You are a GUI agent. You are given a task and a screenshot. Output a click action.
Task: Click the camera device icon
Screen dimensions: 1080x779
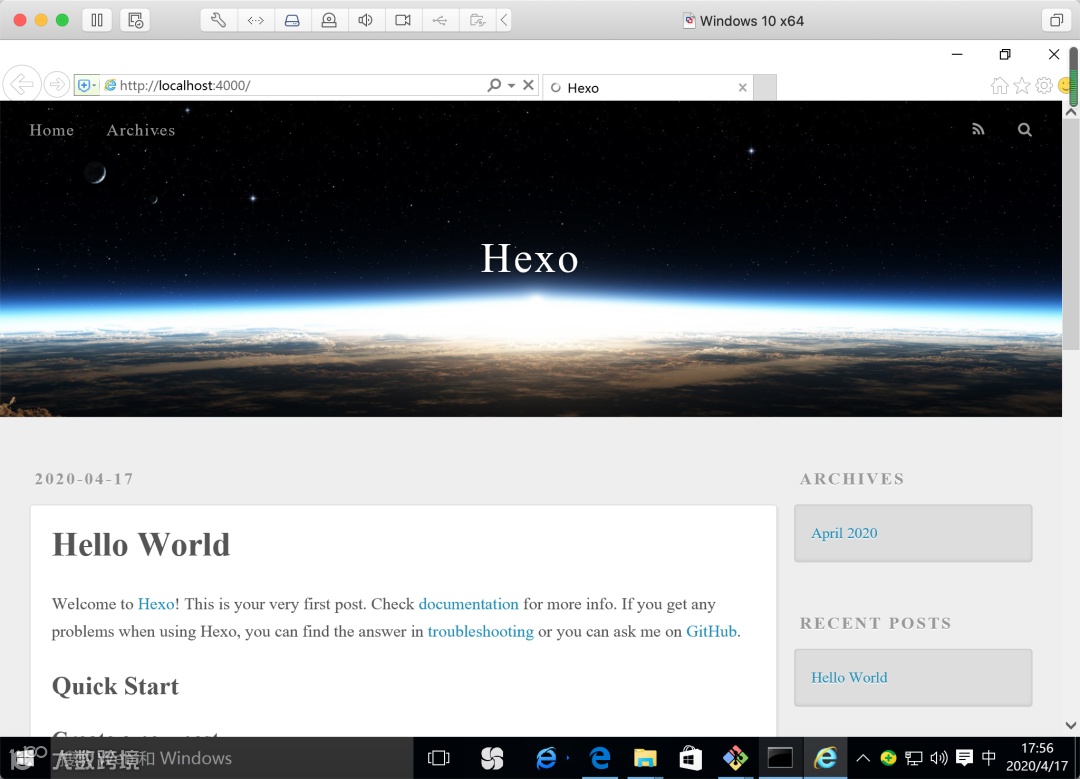403,20
